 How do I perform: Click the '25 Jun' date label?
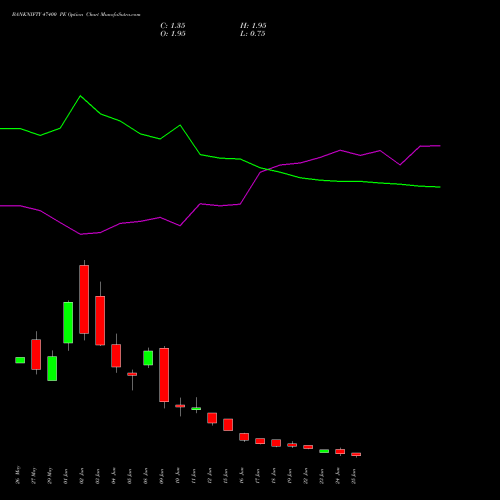(354, 476)
